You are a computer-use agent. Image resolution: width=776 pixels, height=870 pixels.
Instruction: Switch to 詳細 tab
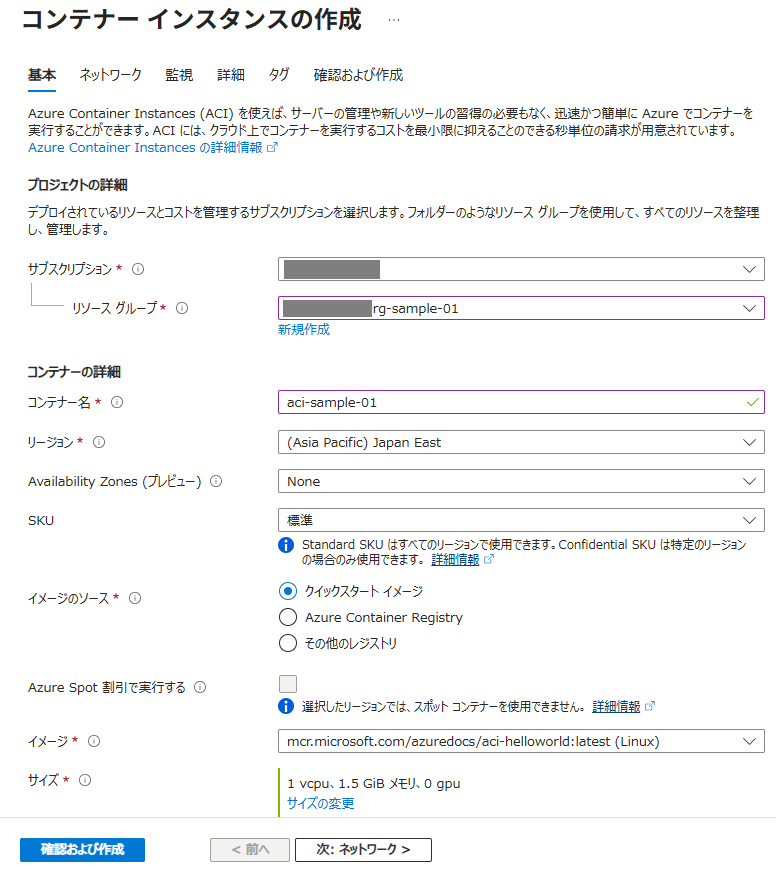(x=231, y=75)
